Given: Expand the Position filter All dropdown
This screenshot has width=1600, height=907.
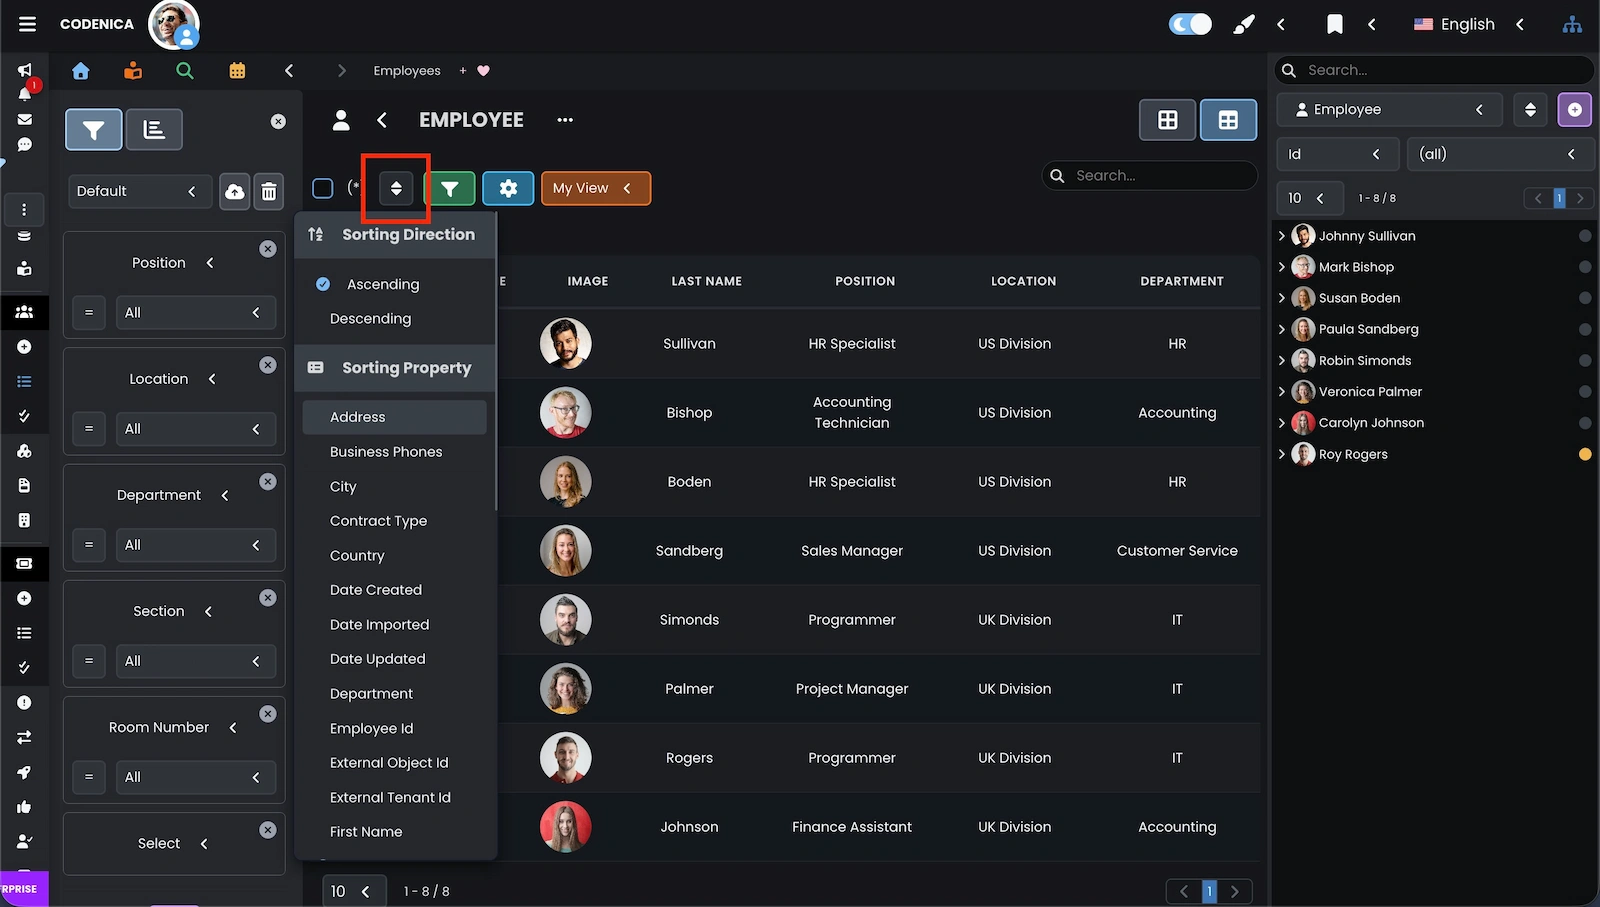Looking at the screenshot, I should [196, 312].
